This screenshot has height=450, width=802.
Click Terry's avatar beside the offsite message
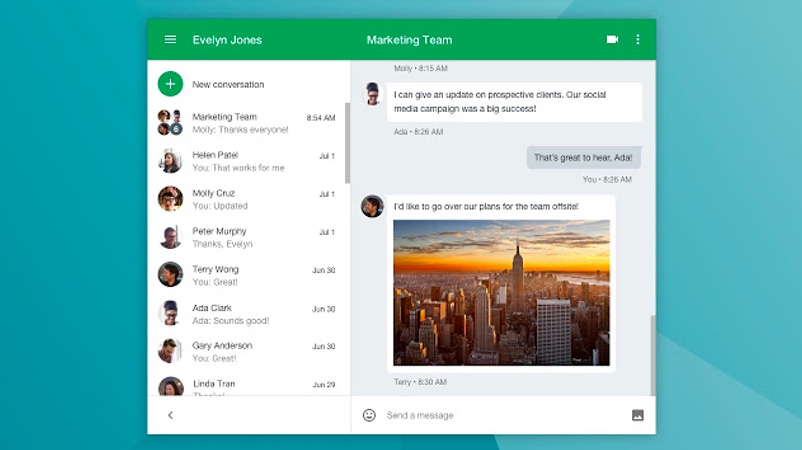pyautogui.click(x=372, y=206)
